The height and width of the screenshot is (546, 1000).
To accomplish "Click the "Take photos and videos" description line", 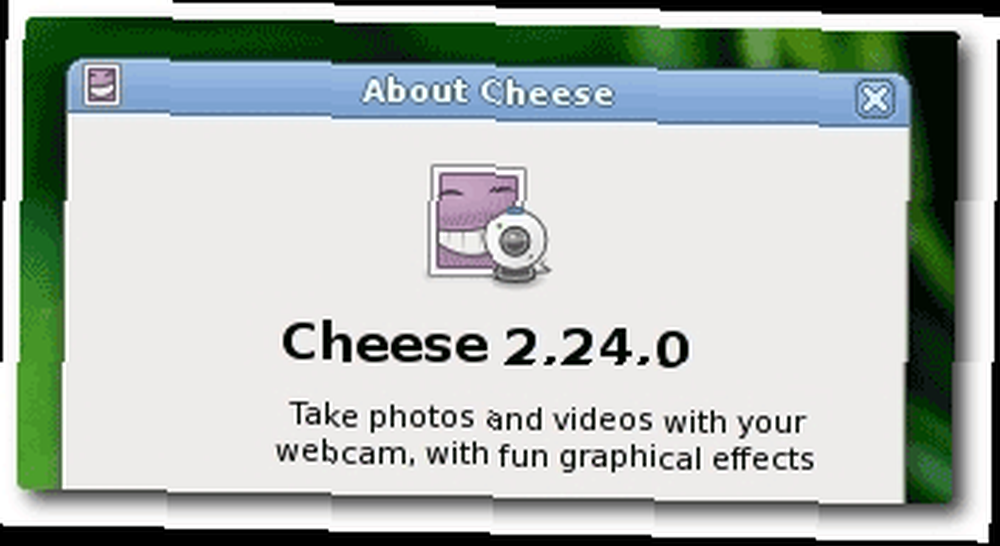I will click(x=547, y=418).
